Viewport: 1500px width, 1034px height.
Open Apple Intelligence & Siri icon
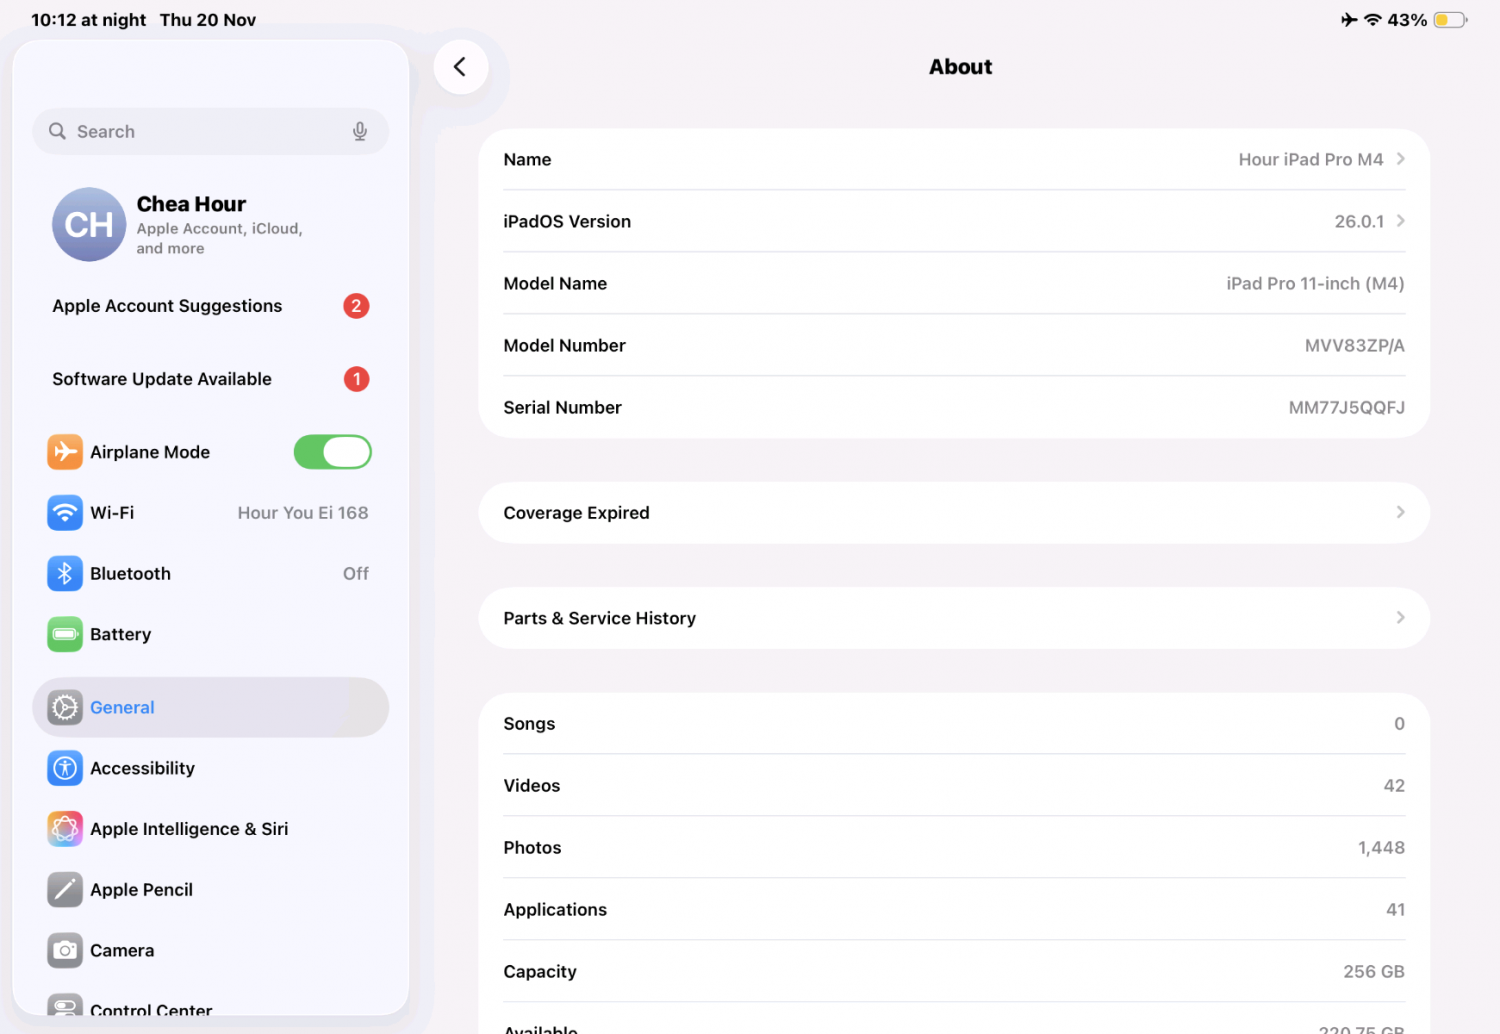65,829
